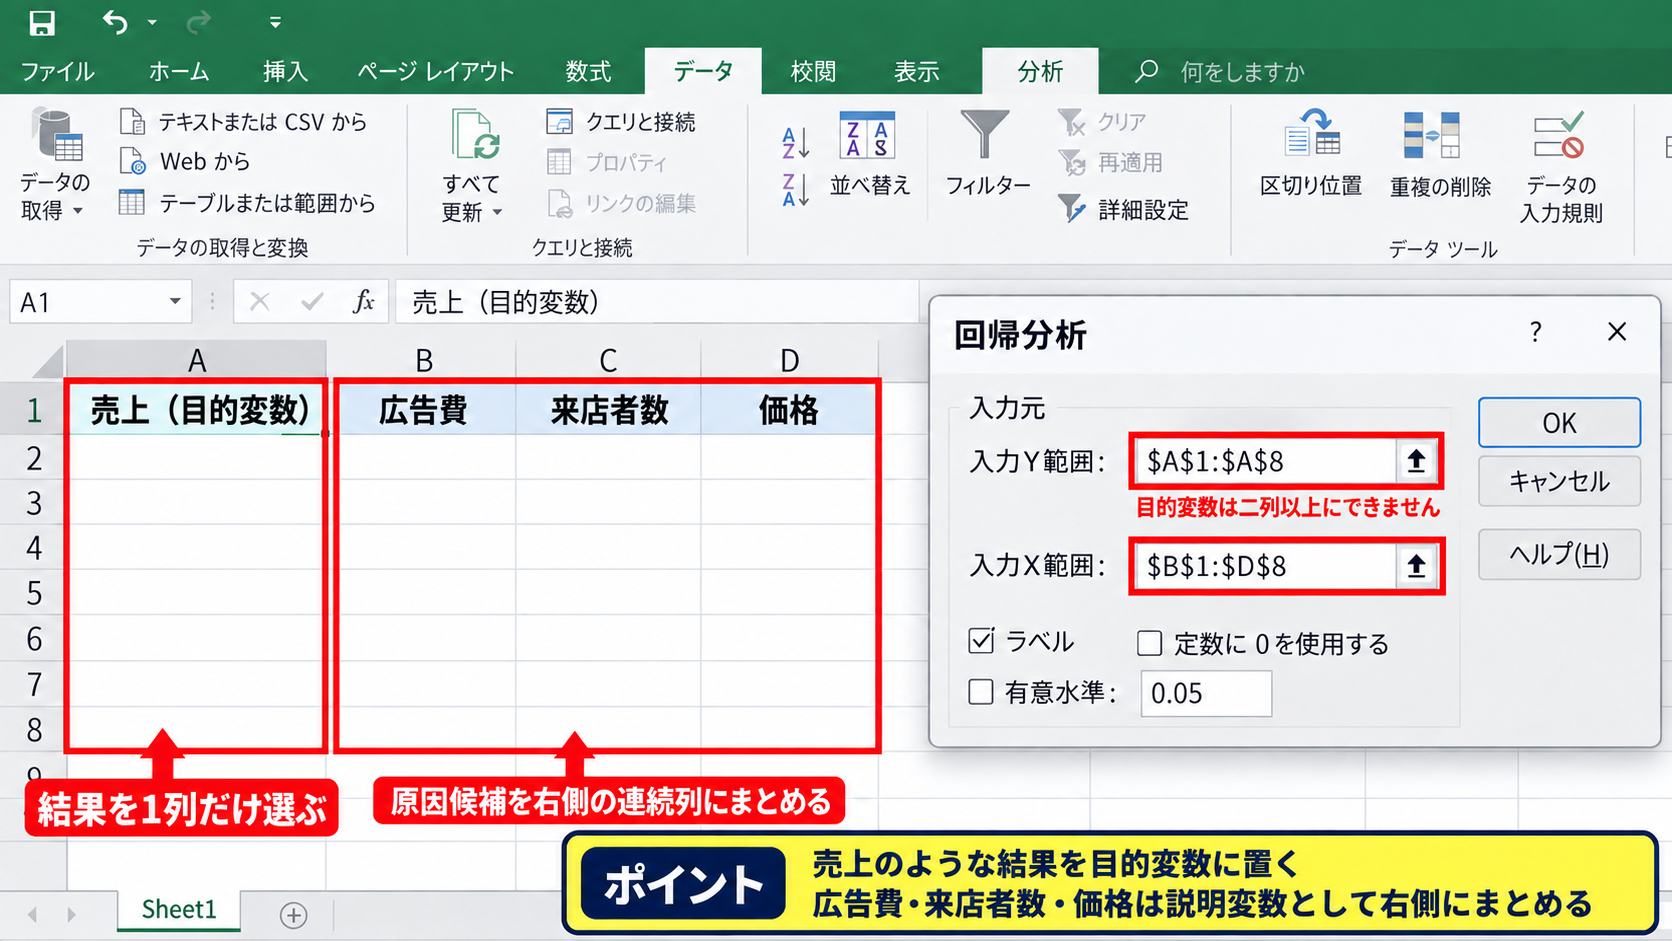Click the fx insert function icon

pyautogui.click(x=364, y=301)
